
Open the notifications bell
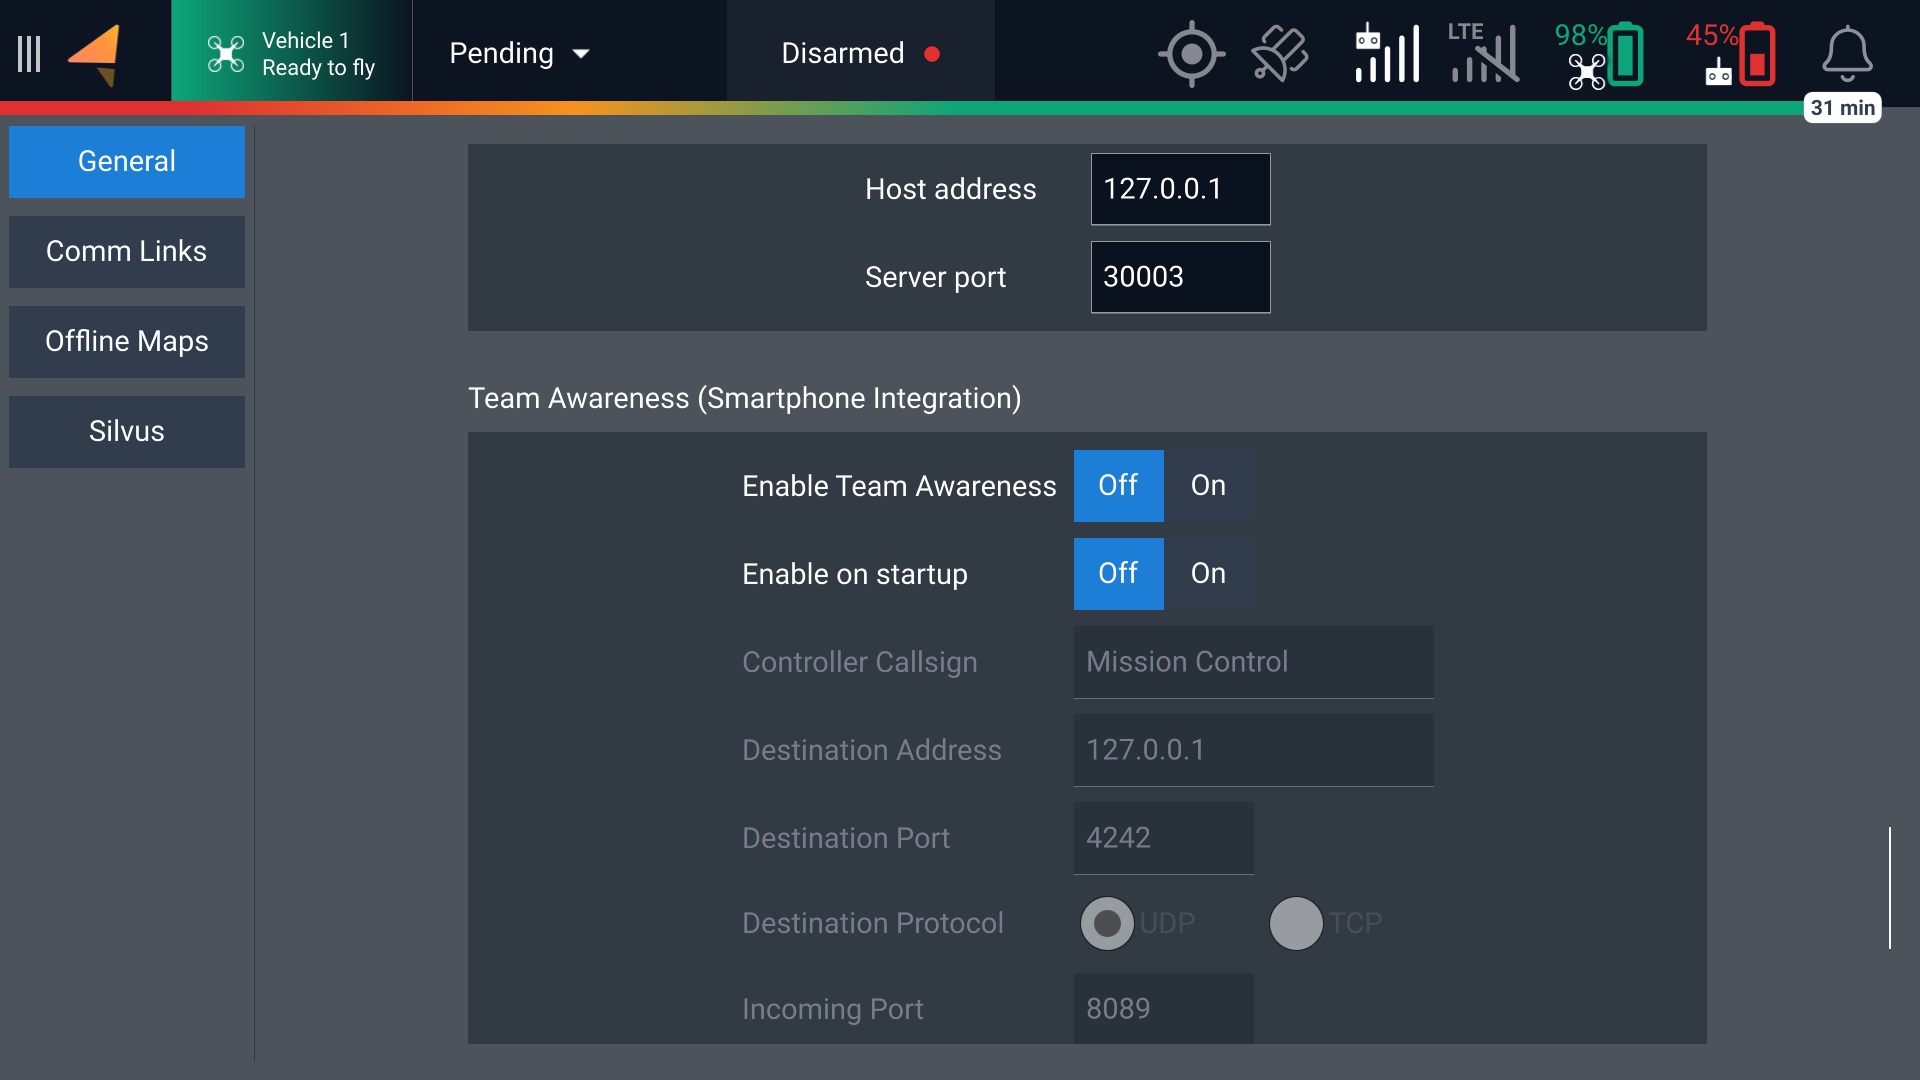1846,54
